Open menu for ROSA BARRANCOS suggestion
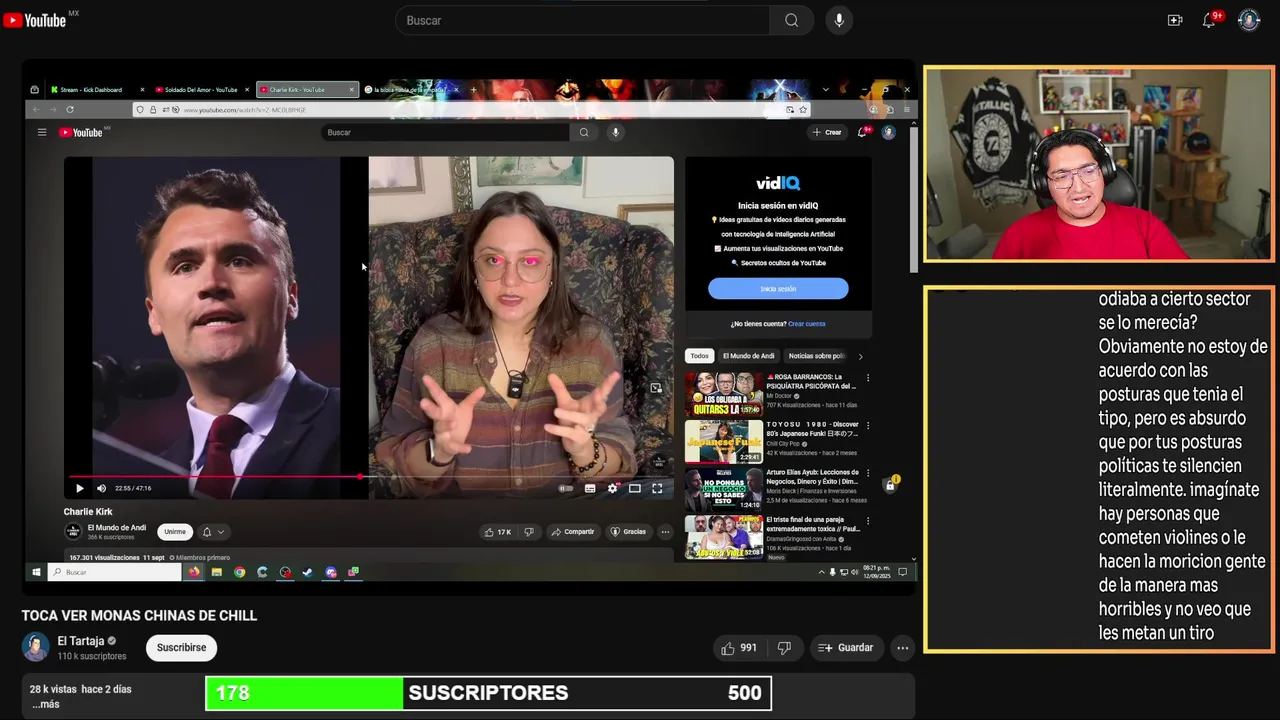Screen dimensions: 1280x720 click(867, 378)
